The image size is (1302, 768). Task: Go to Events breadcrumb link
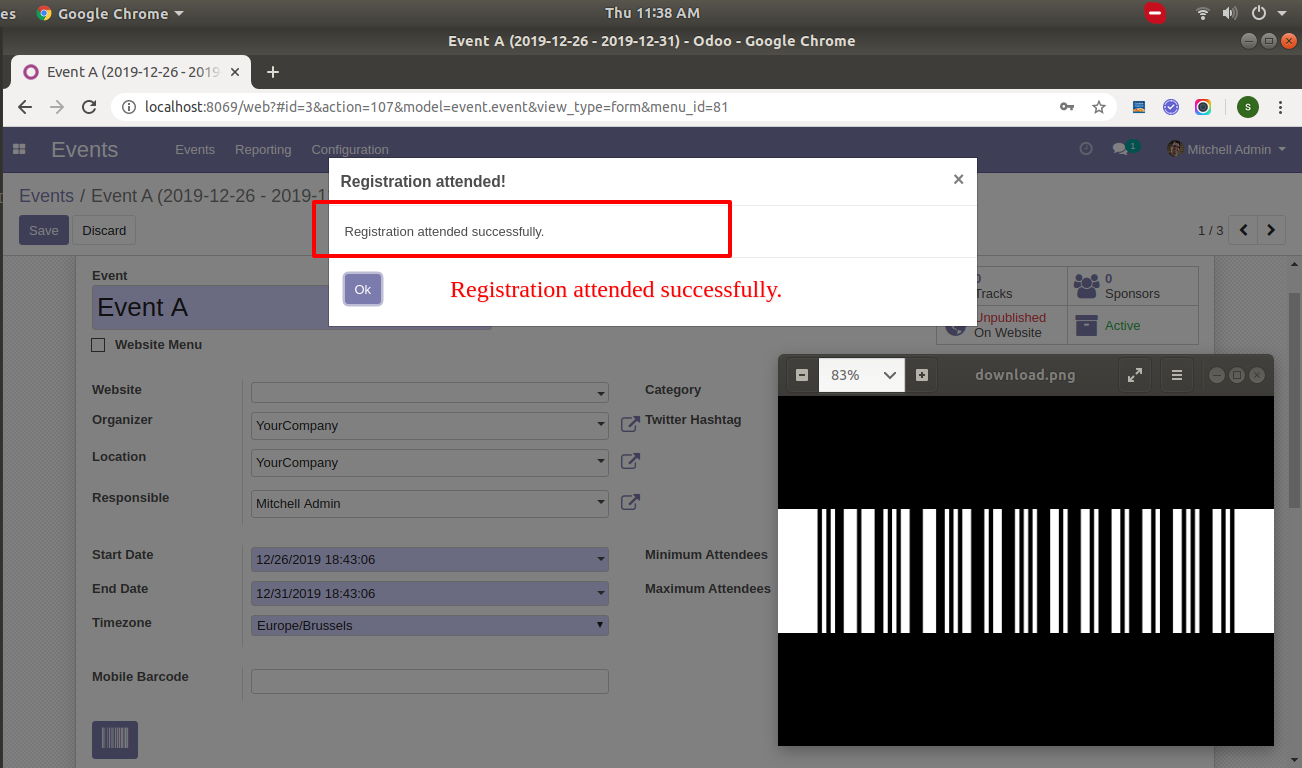click(x=46, y=196)
